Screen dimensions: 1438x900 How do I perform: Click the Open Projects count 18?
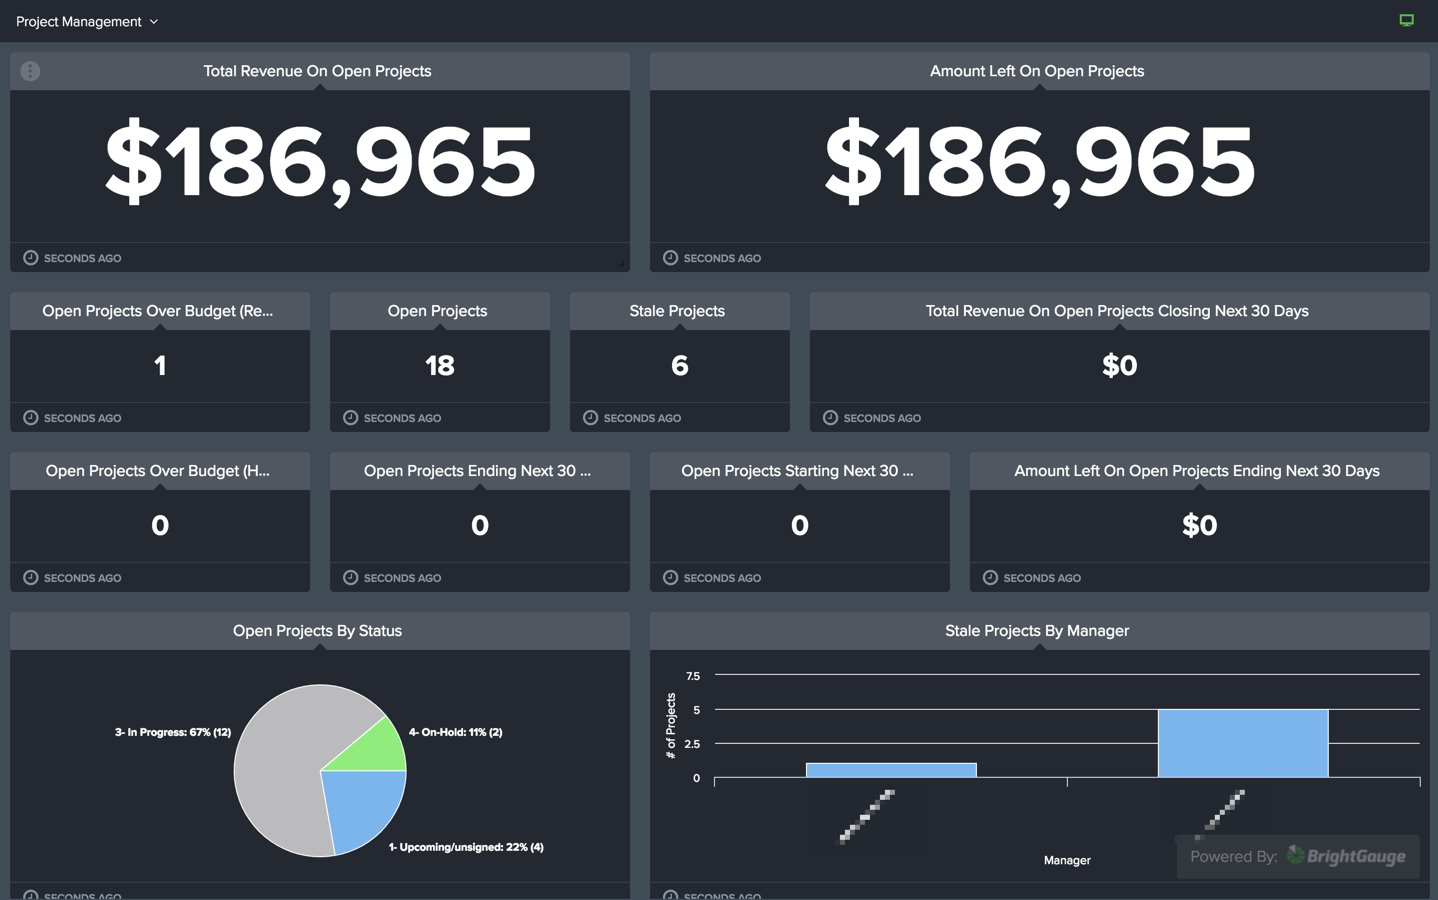tap(439, 366)
